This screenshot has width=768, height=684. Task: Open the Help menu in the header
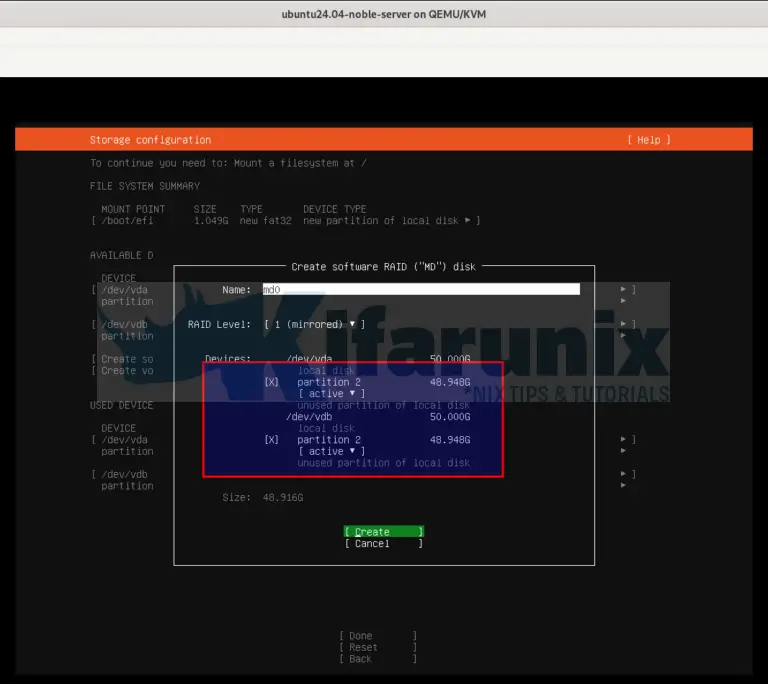tap(648, 140)
